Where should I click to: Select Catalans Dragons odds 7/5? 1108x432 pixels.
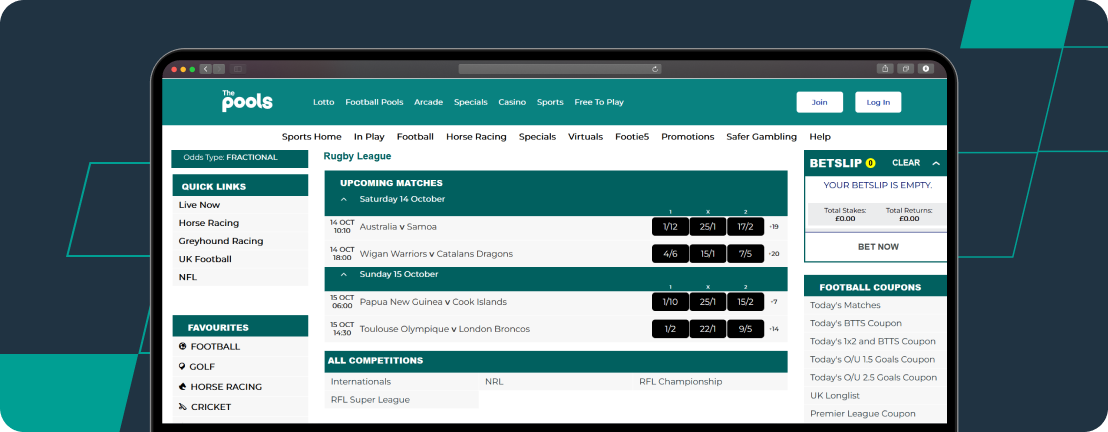[x=745, y=254]
